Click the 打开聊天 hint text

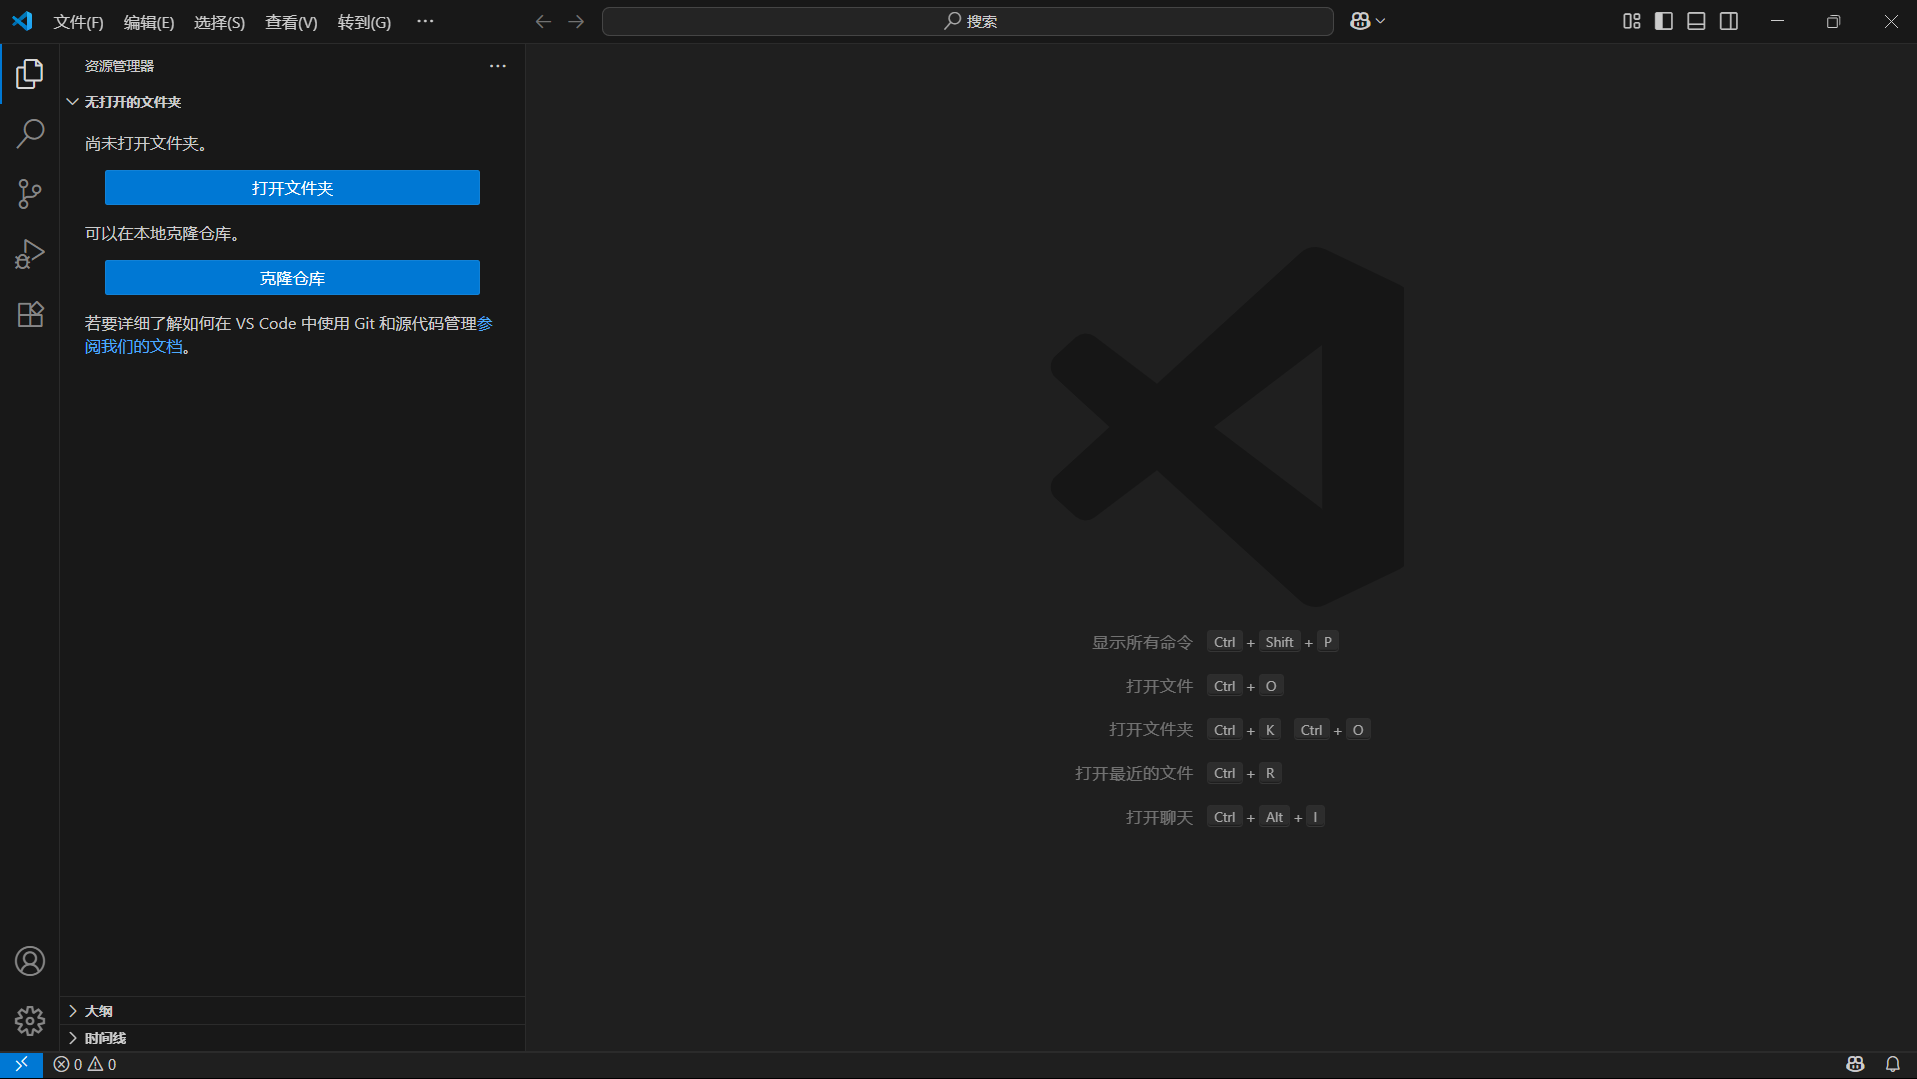pos(1159,817)
